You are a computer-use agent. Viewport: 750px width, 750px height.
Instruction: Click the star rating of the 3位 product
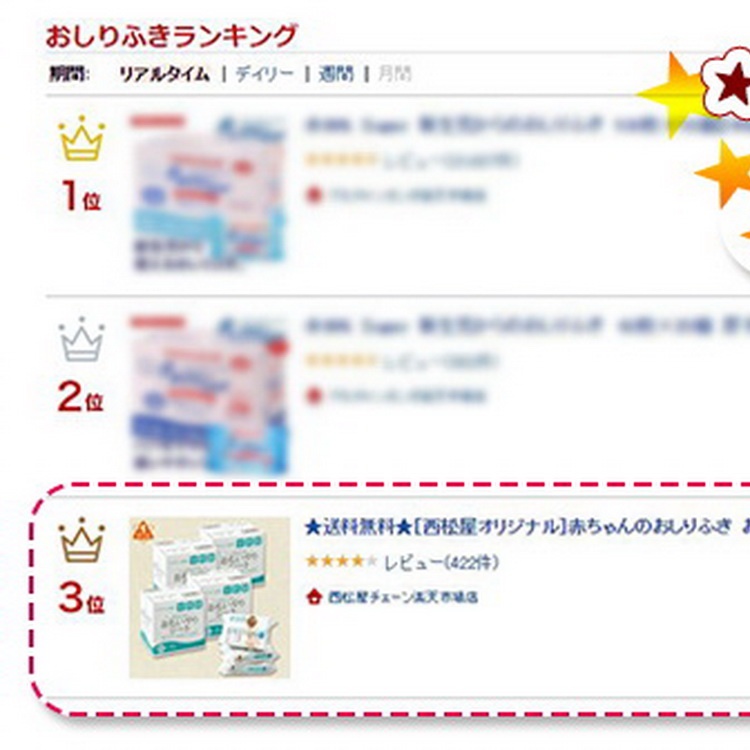[342, 561]
